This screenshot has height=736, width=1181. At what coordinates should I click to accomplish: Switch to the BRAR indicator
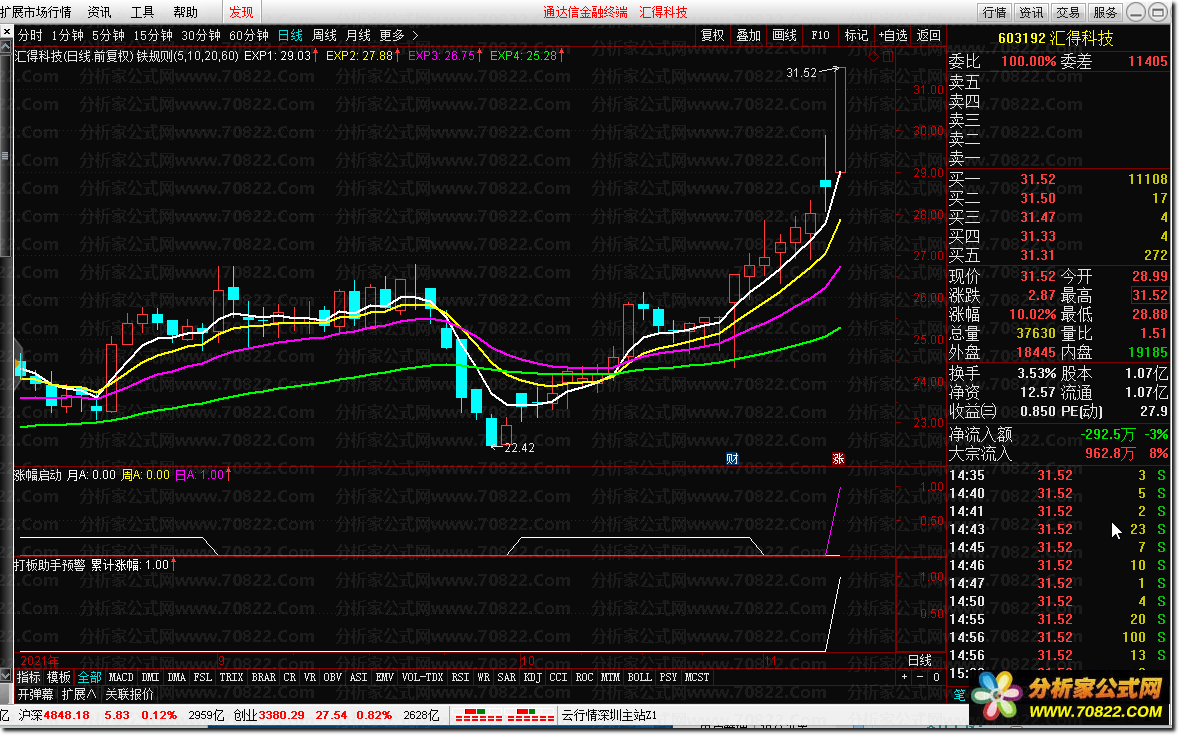pyautogui.click(x=264, y=677)
